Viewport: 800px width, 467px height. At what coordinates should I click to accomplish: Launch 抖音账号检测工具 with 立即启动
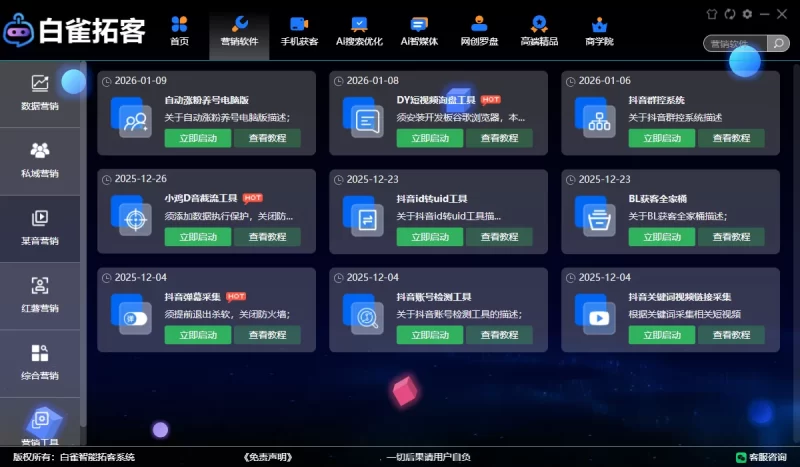[430, 335]
